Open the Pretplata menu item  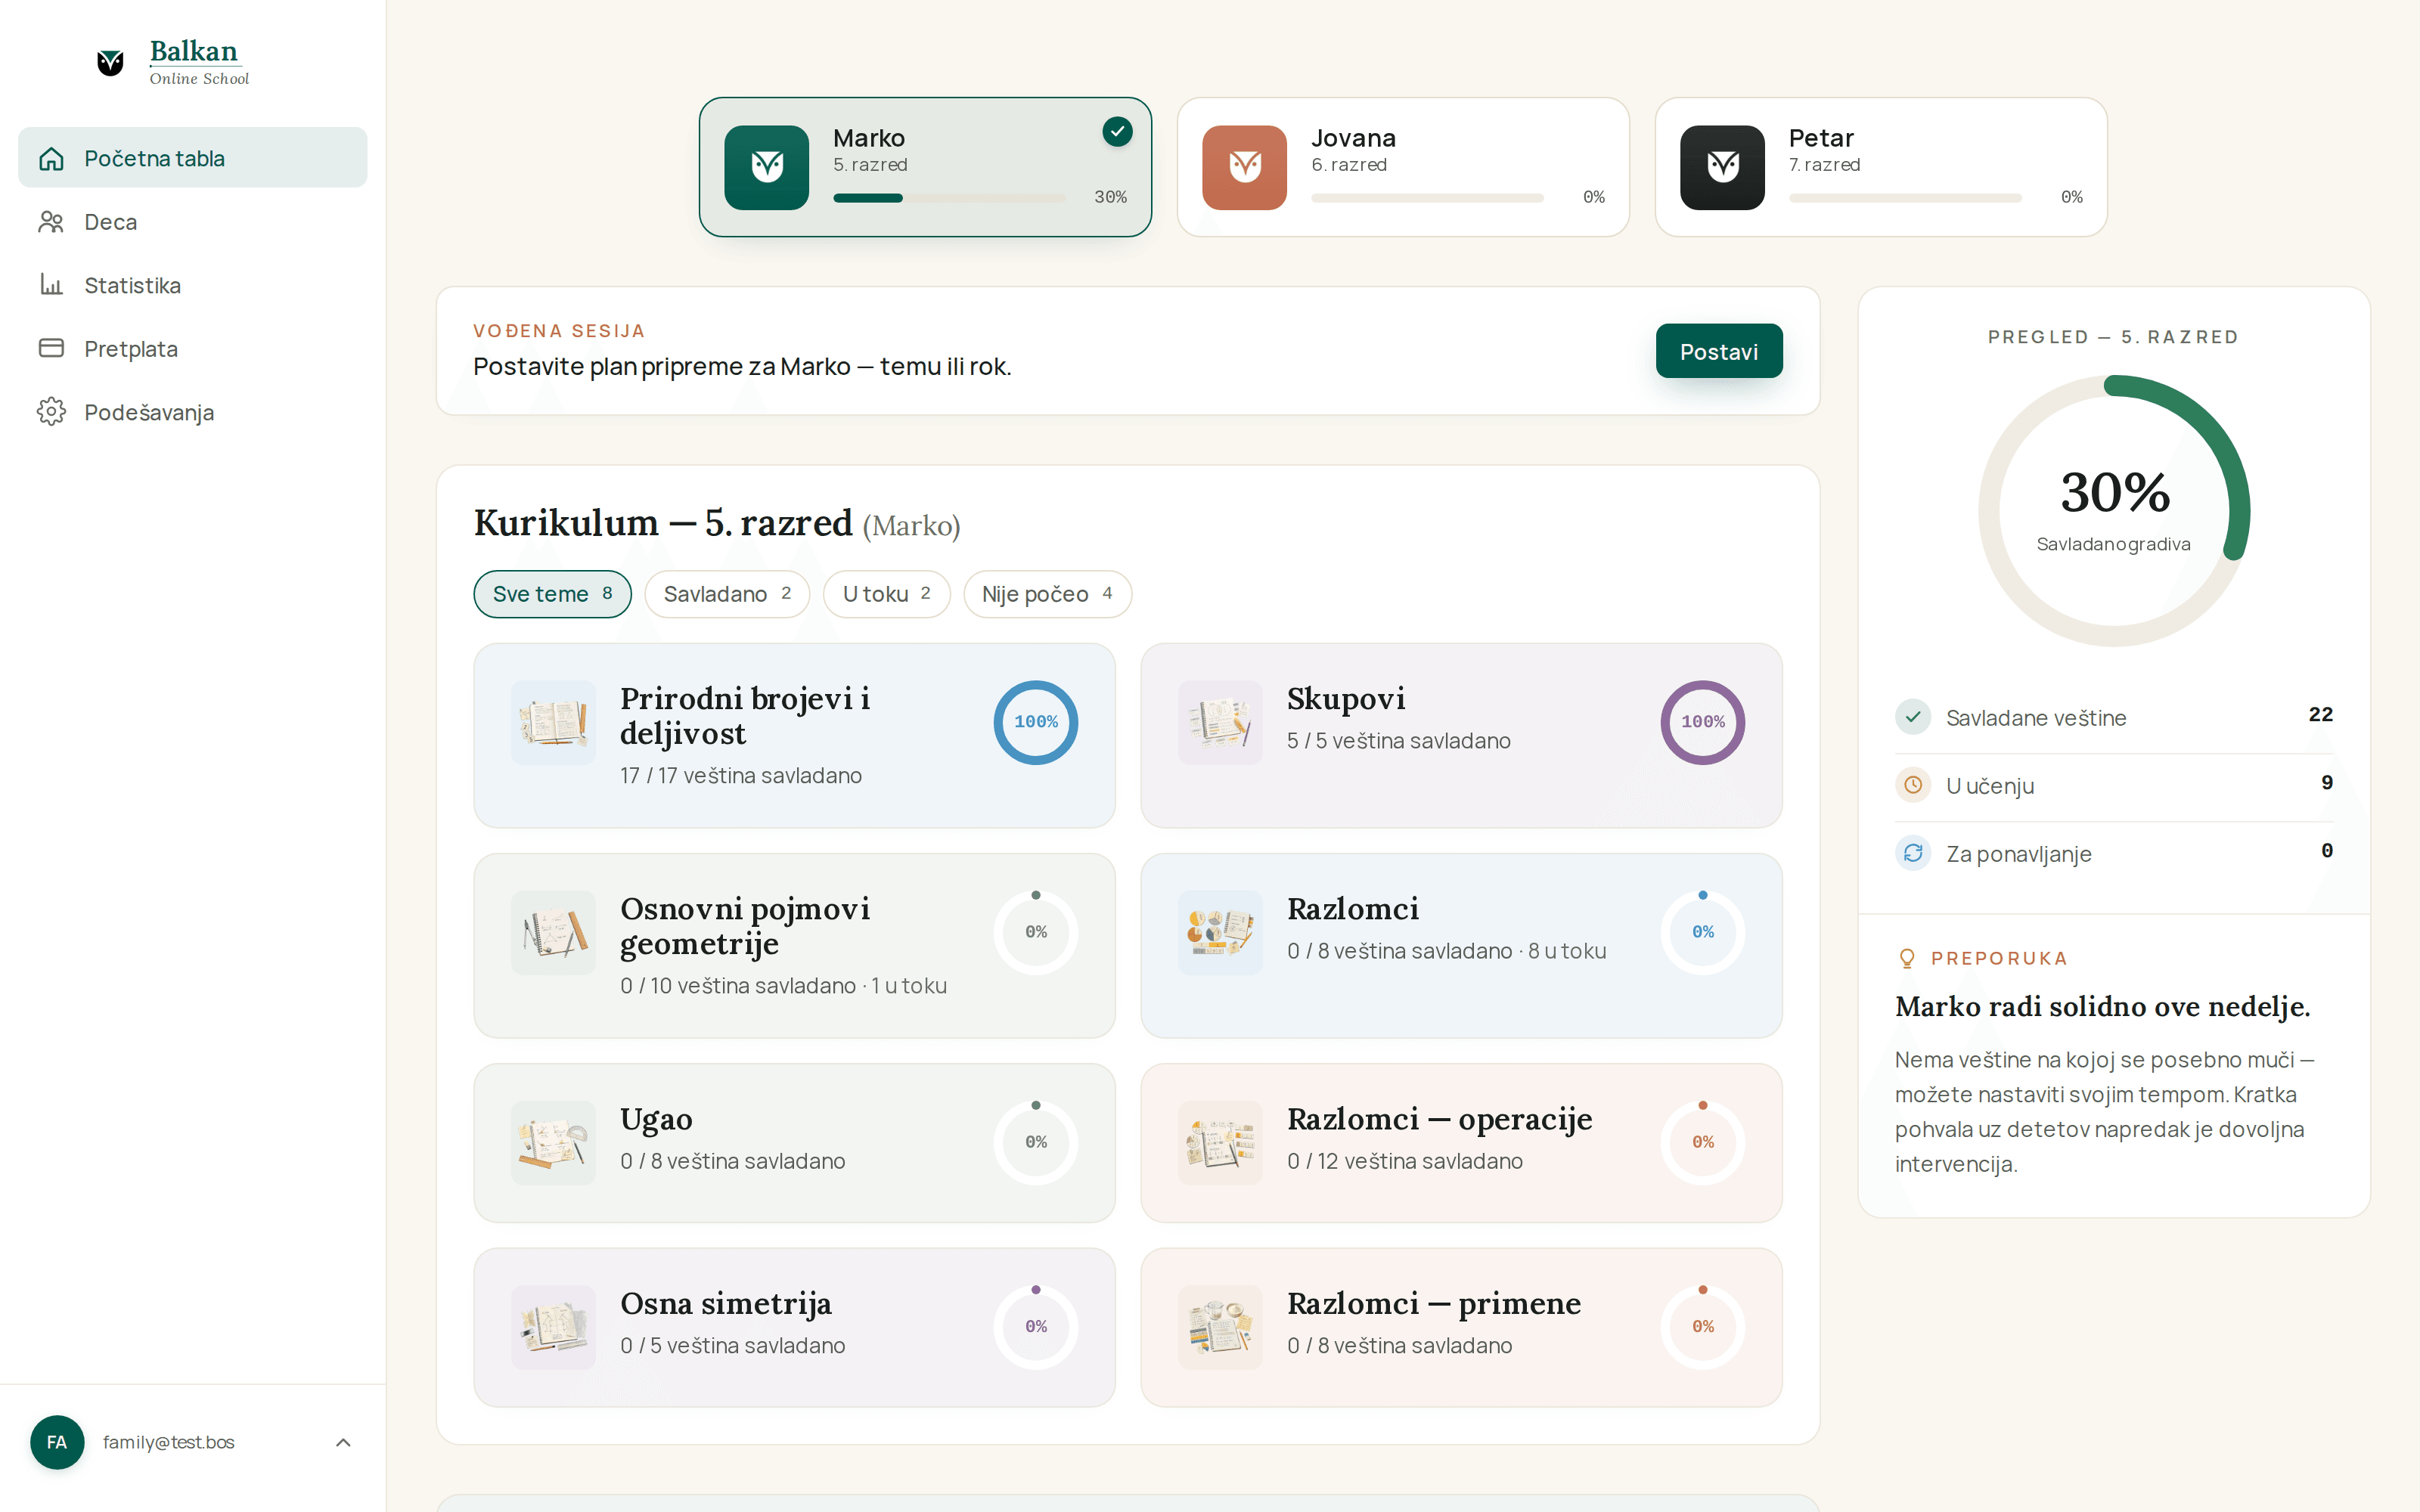coord(192,348)
